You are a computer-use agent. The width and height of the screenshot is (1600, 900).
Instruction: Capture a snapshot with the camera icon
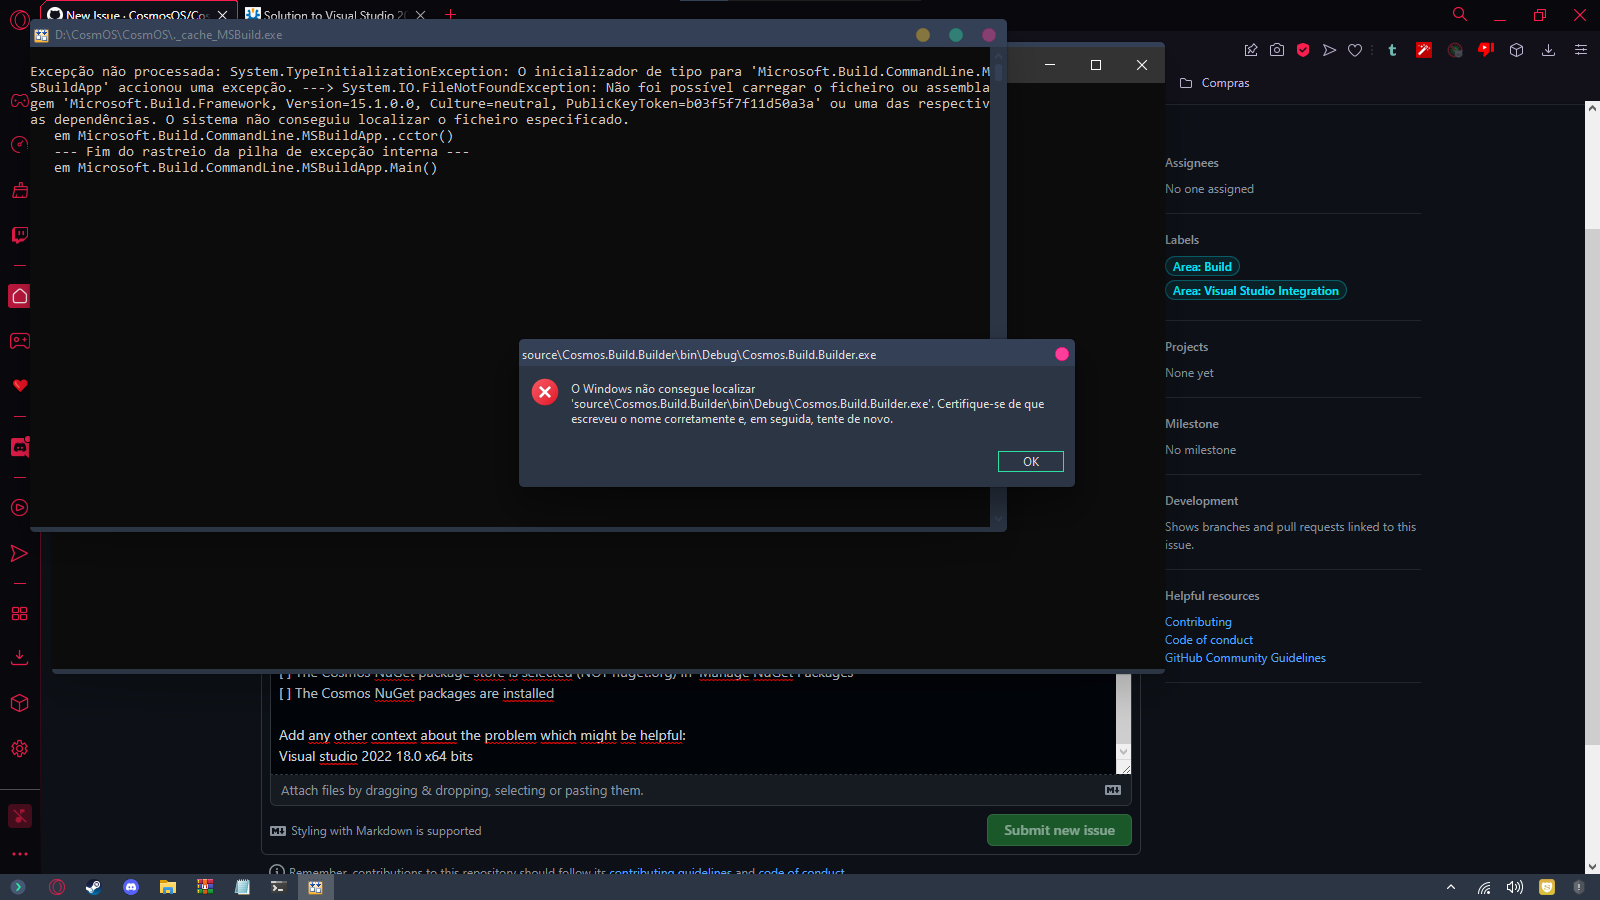[1276, 49]
